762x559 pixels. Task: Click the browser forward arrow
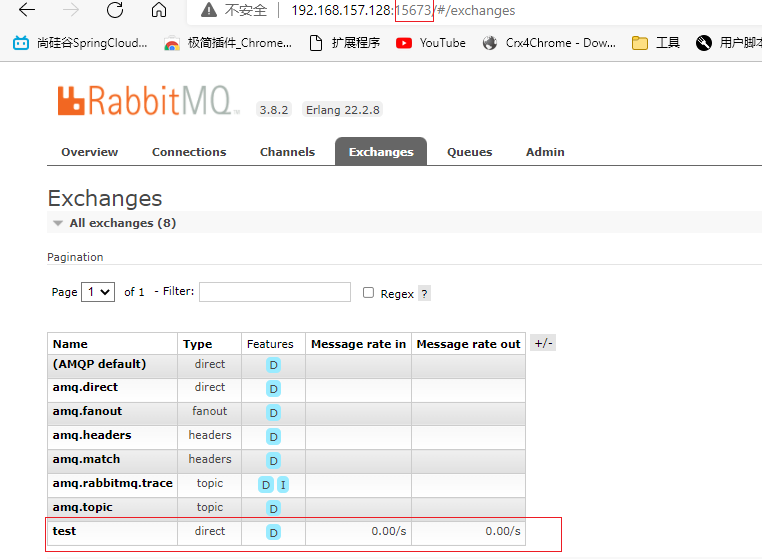(71, 10)
